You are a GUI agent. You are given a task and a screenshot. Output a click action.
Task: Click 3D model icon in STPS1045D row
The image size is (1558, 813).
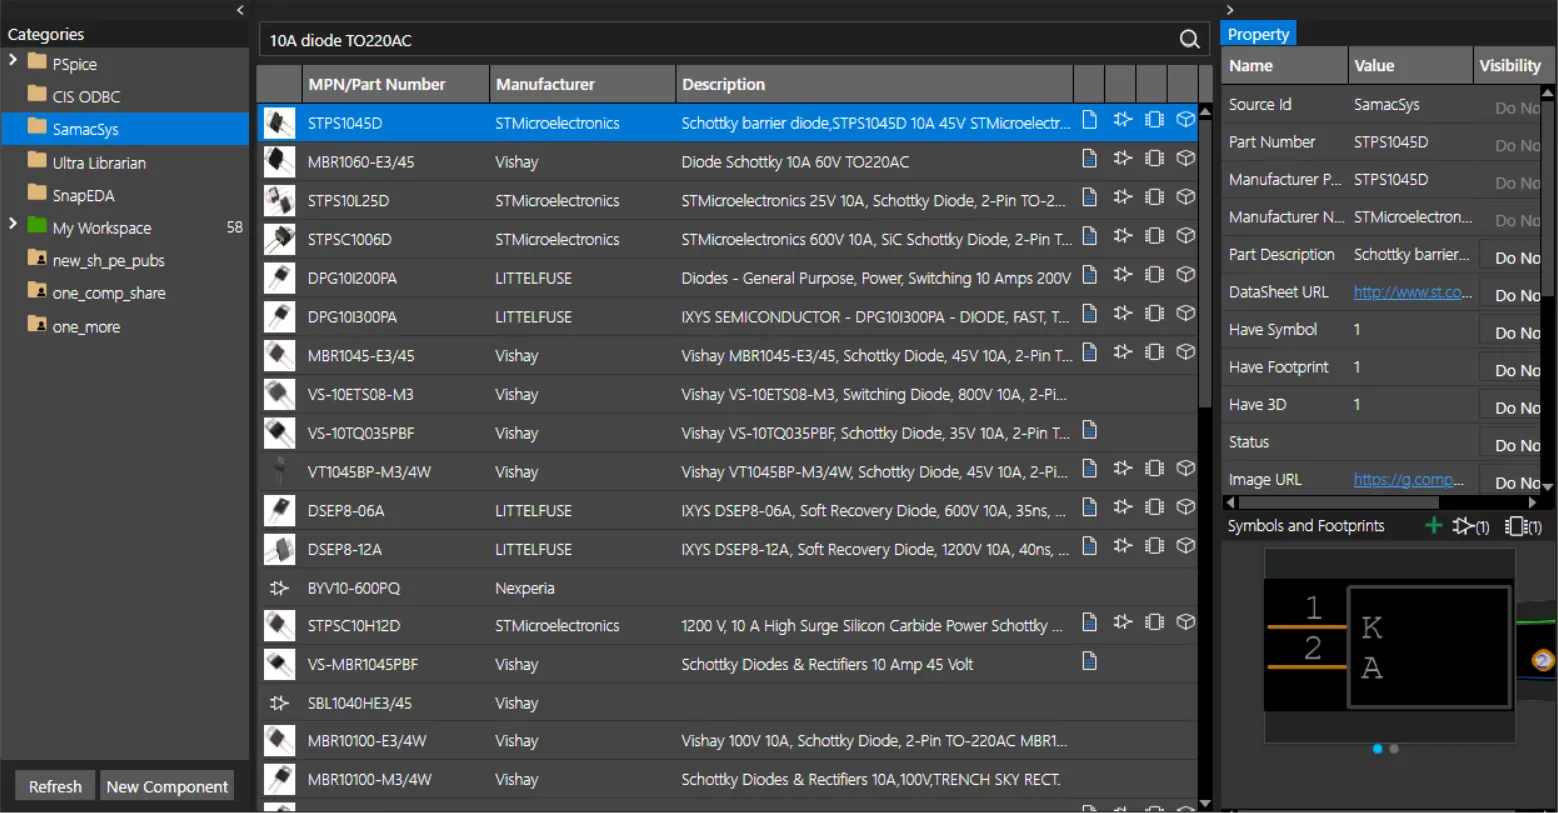[x=1186, y=120]
